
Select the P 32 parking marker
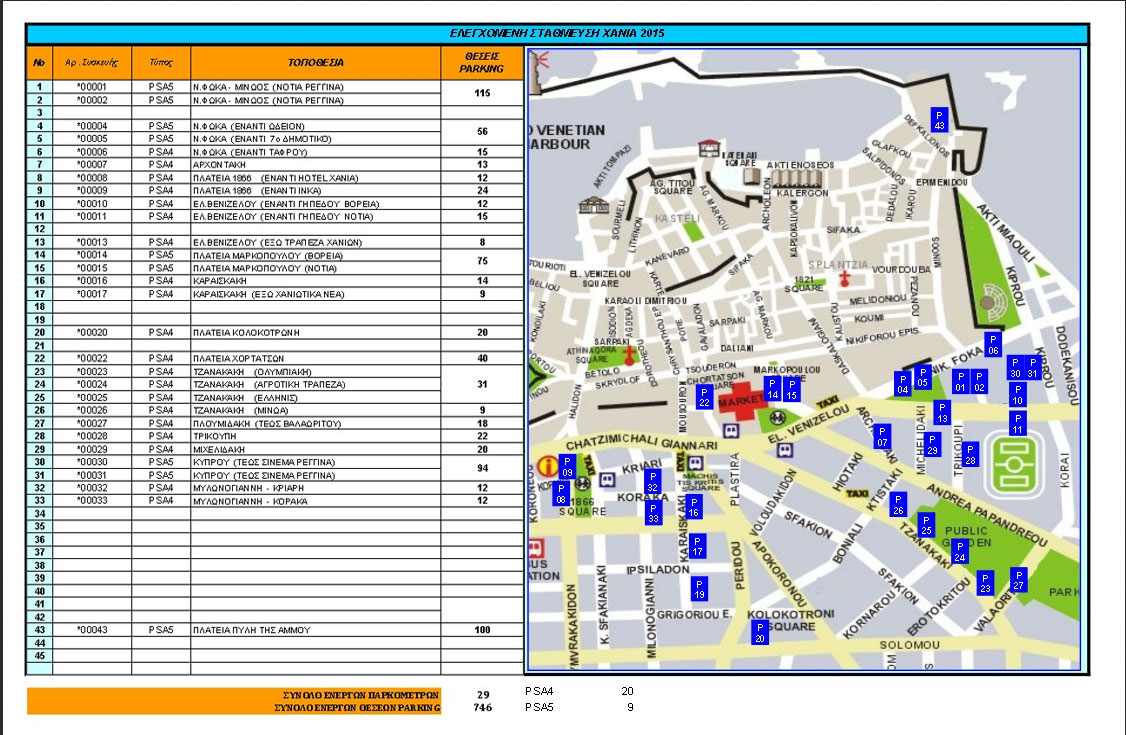[653, 482]
